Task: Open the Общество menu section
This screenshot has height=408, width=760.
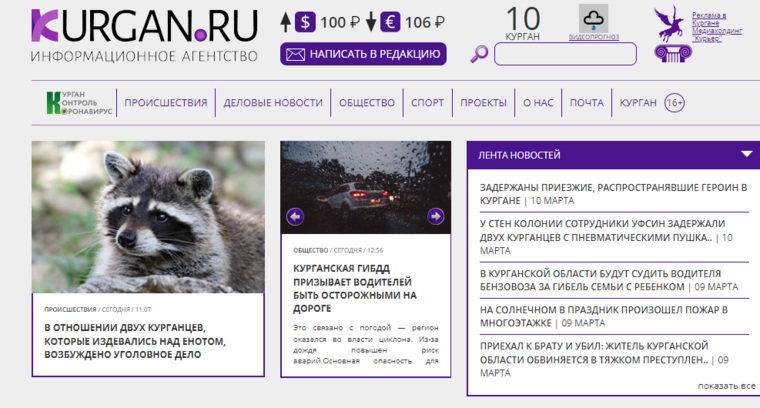Action: pos(367,103)
